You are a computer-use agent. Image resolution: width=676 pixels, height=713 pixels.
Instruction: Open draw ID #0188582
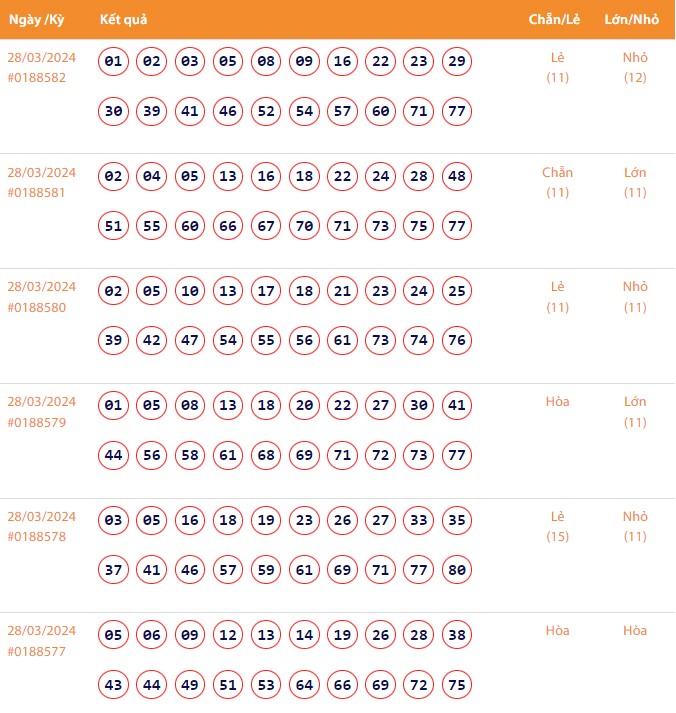coord(37,78)
